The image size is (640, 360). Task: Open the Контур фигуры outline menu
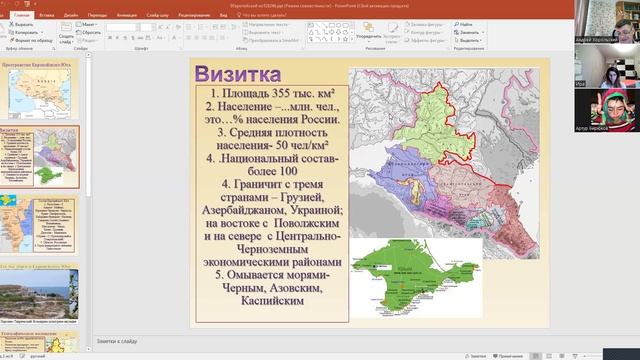click(x=424, y=32)
